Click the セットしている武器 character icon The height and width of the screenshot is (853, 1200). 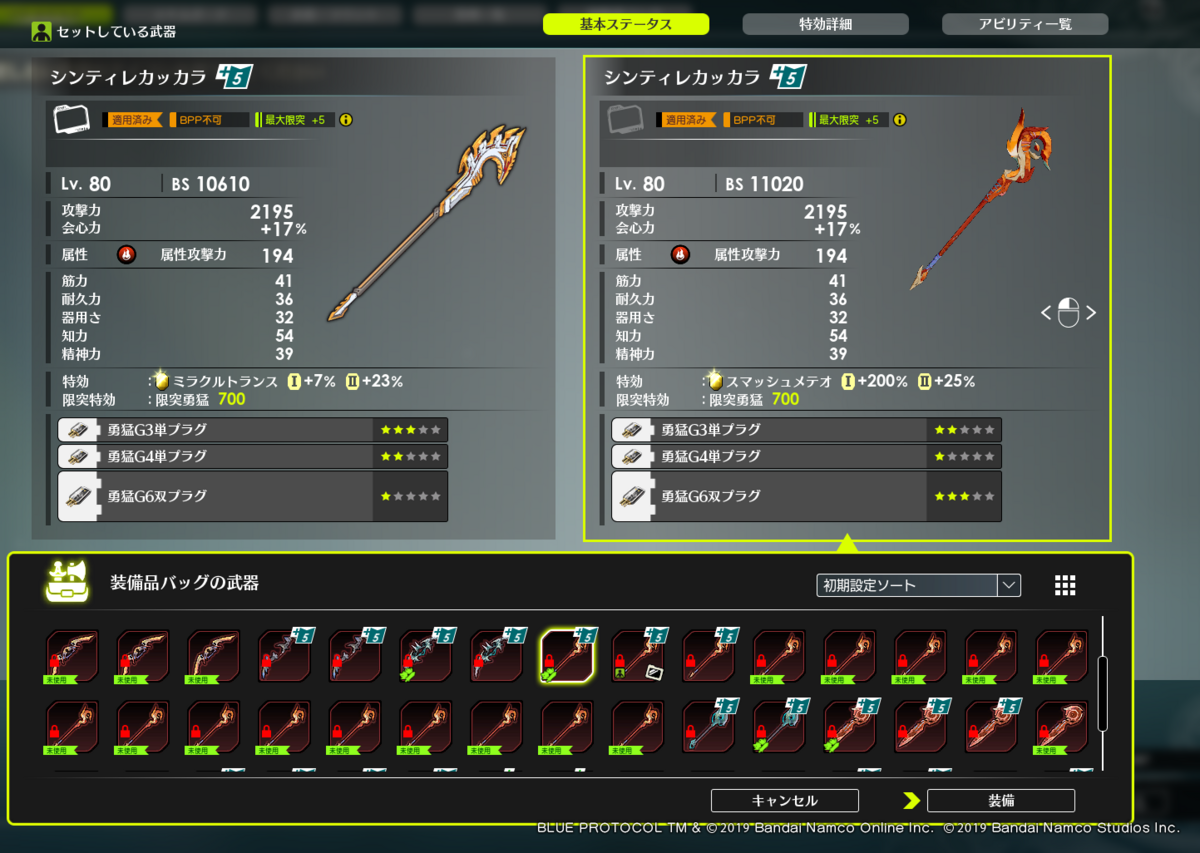(x=41, y=31)
